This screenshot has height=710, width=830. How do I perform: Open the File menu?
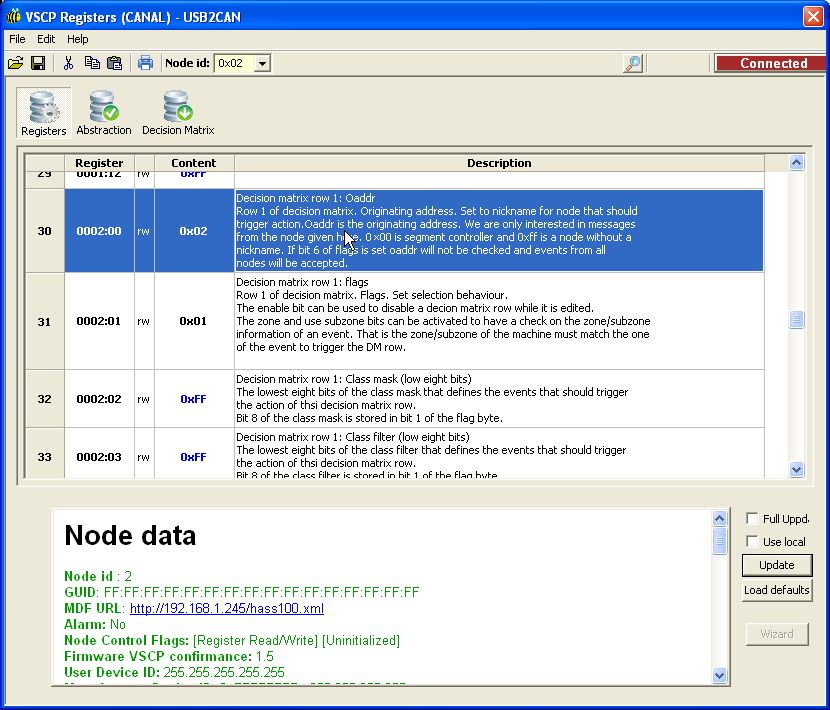pyautogui.click(x=17, y=39)
